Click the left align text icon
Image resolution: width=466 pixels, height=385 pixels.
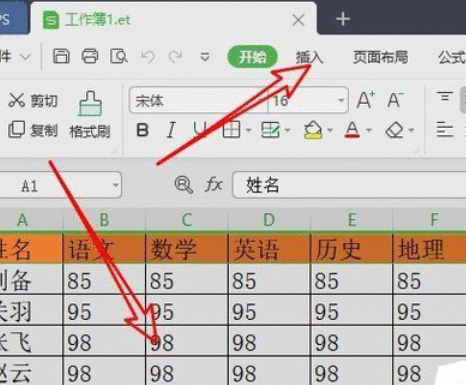(445, 130)
